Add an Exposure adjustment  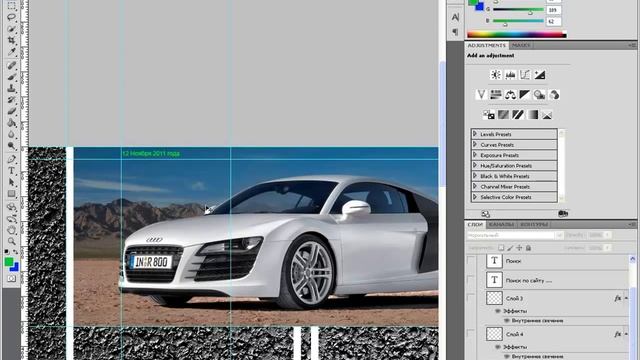coord(540,75)
